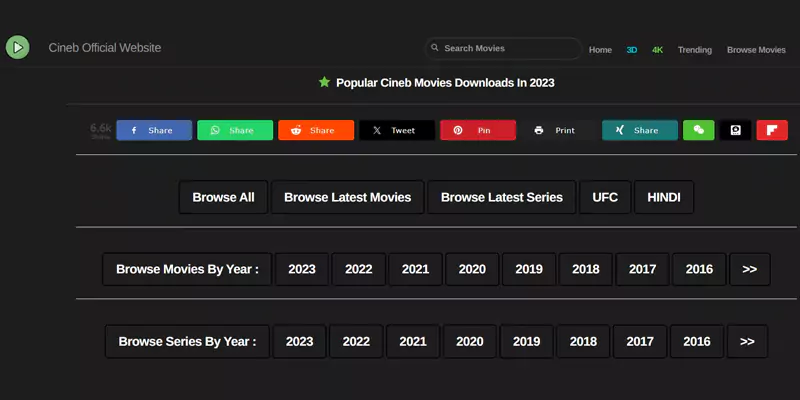The width and height of the screenshot is (800, 400).
Task: Click the Popular Cineb Movies Downloads heading
Action: (445, 83)
